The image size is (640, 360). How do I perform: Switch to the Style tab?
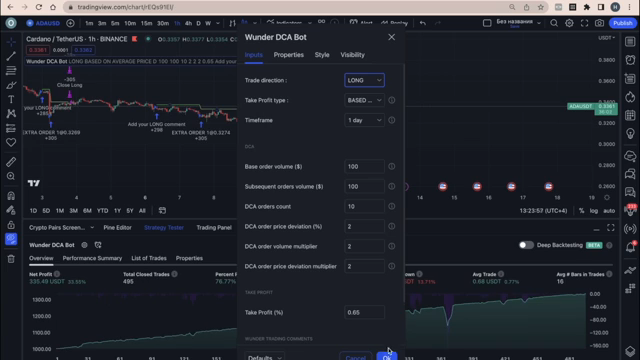(322, 55)
